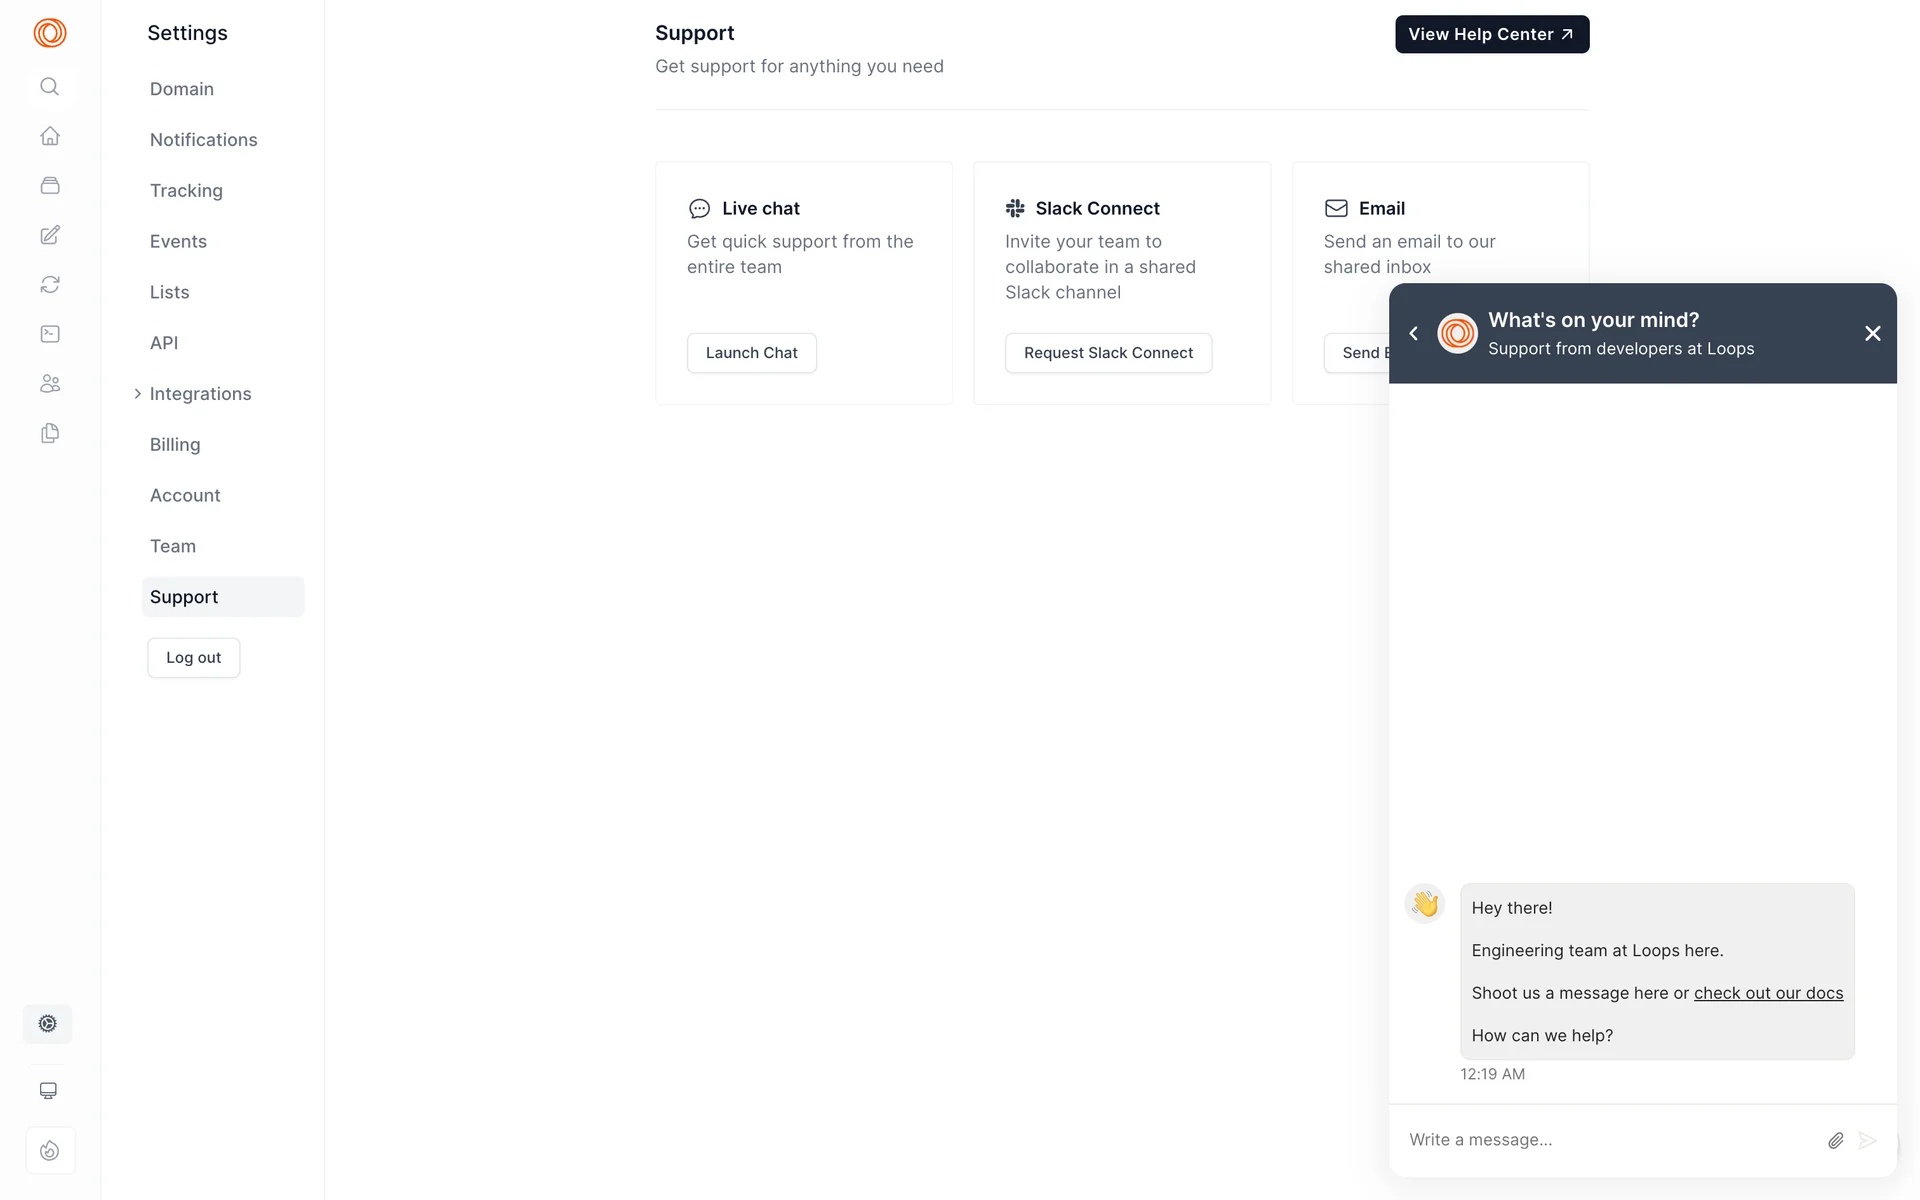Viewport: 1920px width, 1200px height.
Task: Click the attachment paperclip icon in chat
Action: (x=1835, y=1141)
